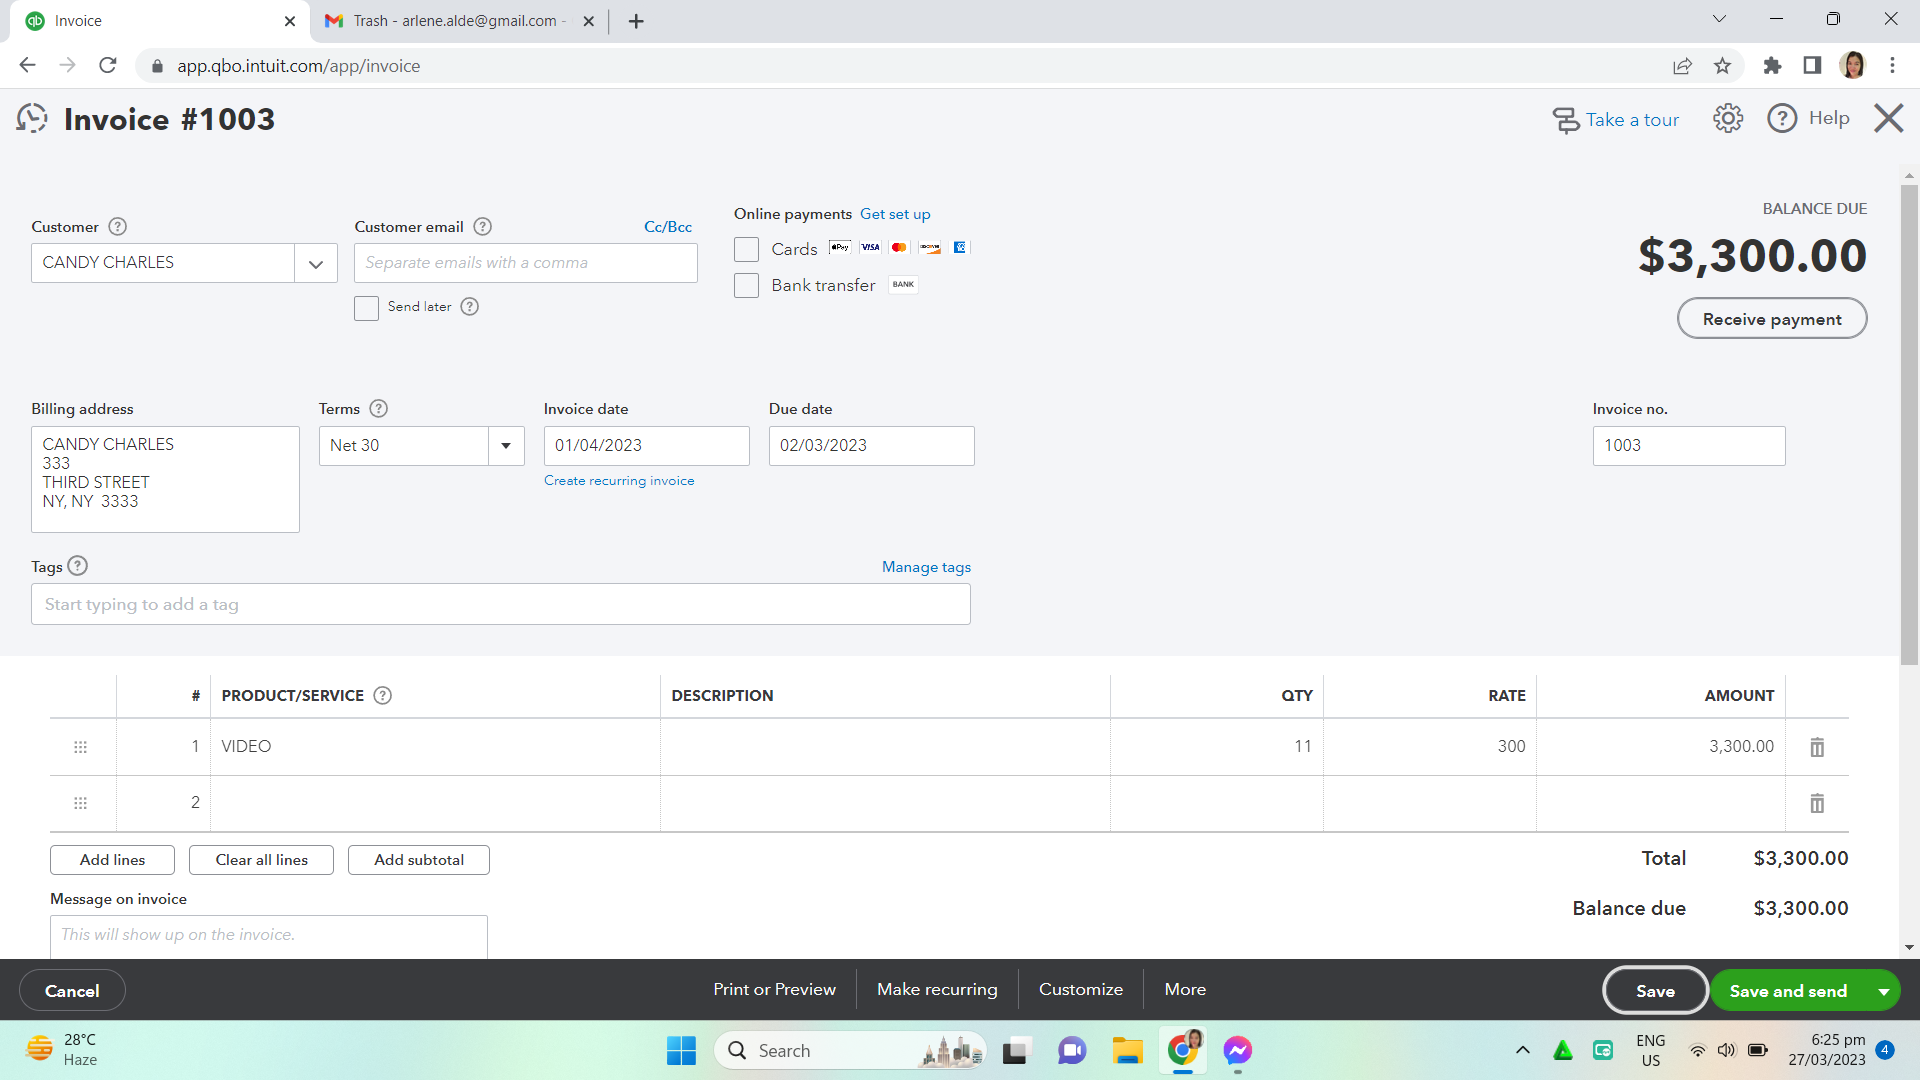
Task: Expand the Save and send arrow
Action: tap(1883, 992)
